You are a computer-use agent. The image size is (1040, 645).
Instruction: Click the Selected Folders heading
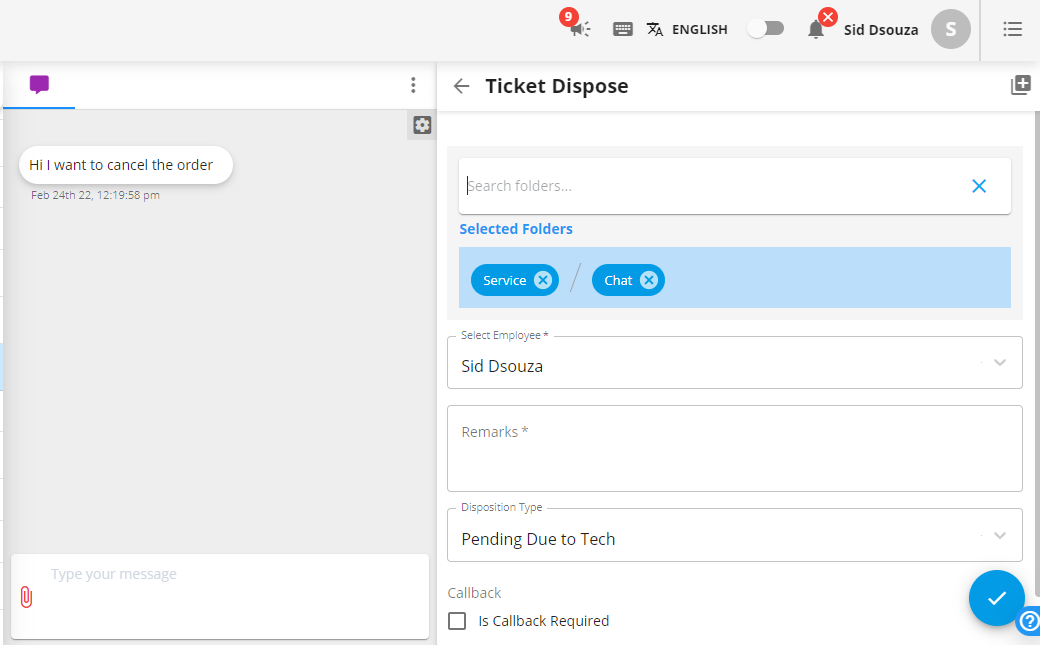(516, 229)
